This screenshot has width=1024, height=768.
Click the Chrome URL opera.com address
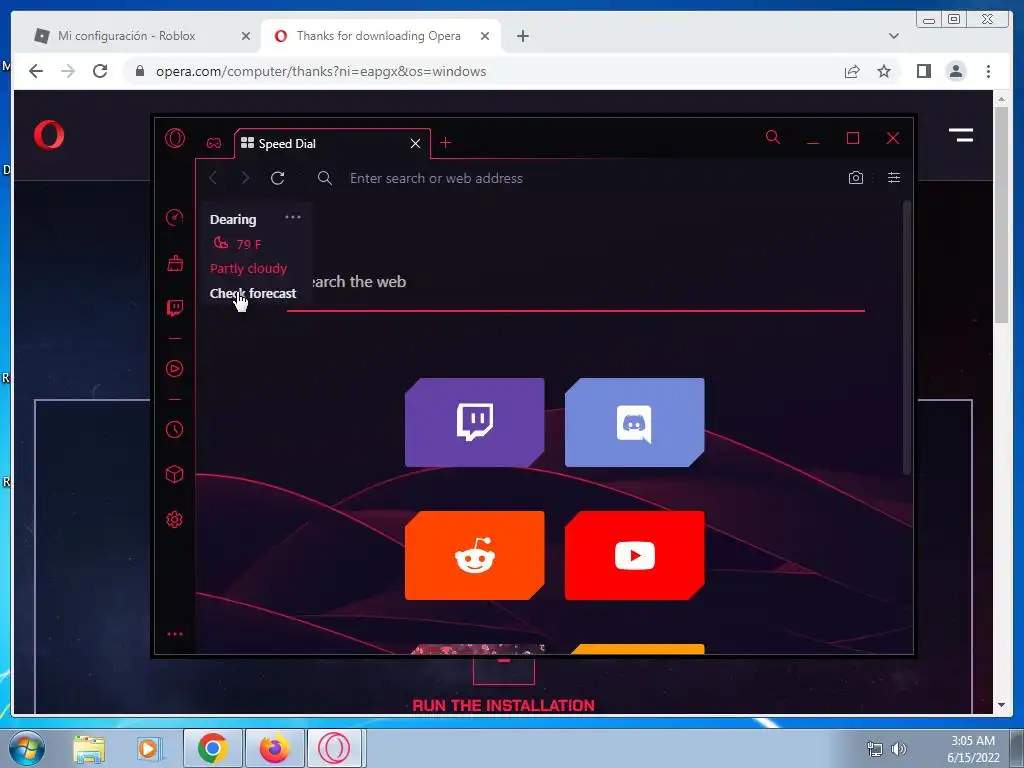[x=321, y=71]
